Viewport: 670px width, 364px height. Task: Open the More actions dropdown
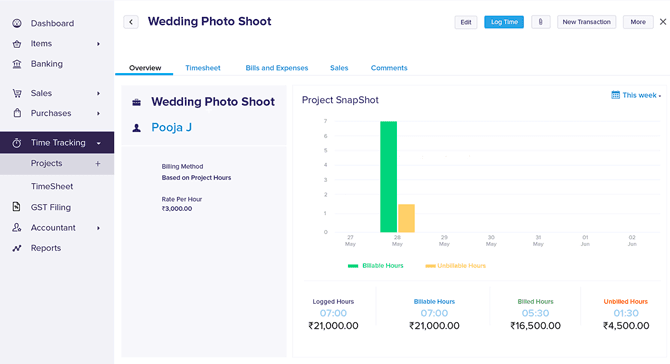tap(638, 22)
